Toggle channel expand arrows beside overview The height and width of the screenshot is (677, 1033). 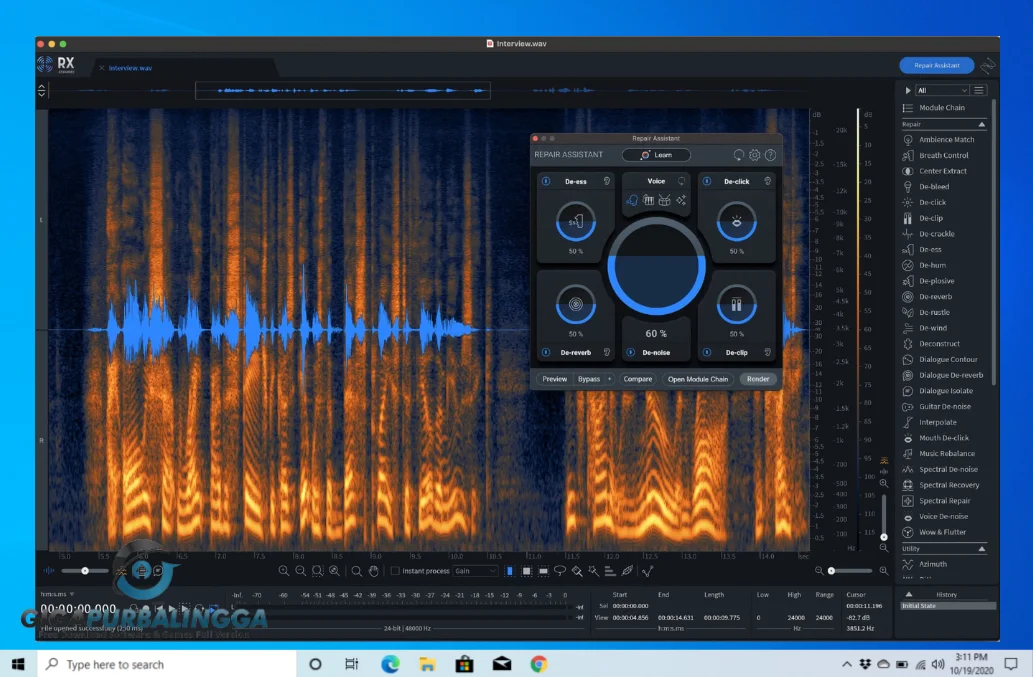[x=42, y=90]
